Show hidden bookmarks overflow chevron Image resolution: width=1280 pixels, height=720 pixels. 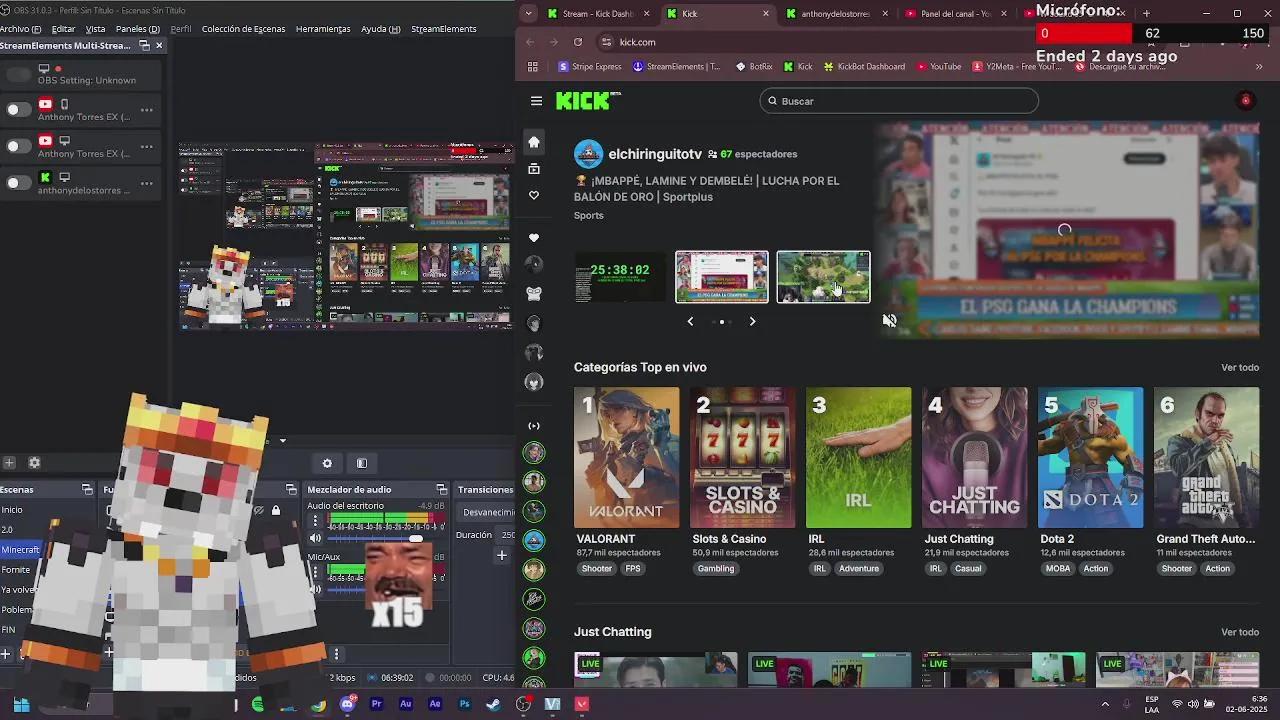click(x=1258, y=67)
